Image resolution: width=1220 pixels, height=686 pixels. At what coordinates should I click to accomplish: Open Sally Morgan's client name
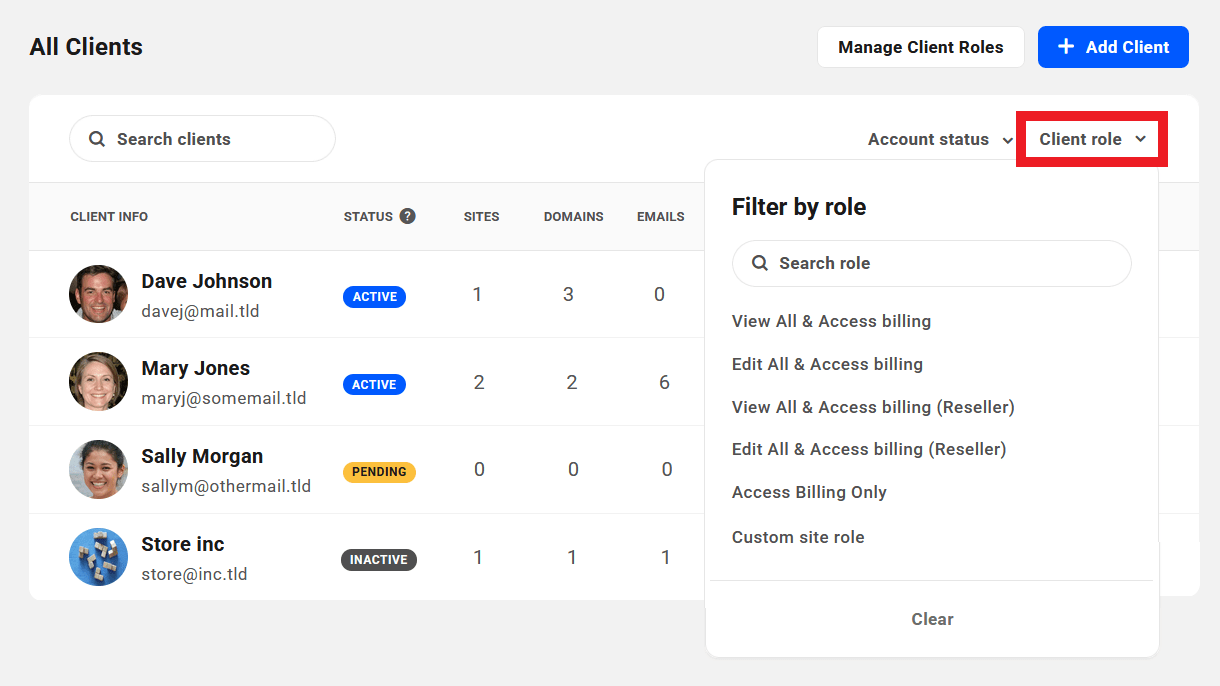tap(202, 456)
